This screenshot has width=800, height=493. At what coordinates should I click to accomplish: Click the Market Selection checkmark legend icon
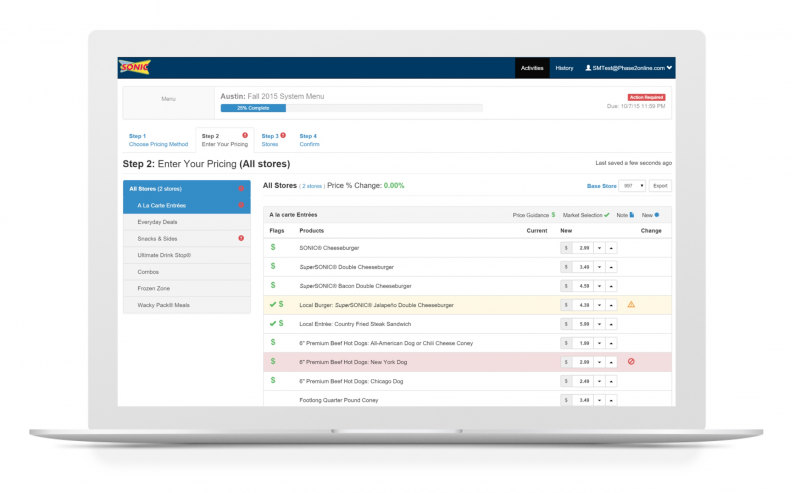point(607,215)
